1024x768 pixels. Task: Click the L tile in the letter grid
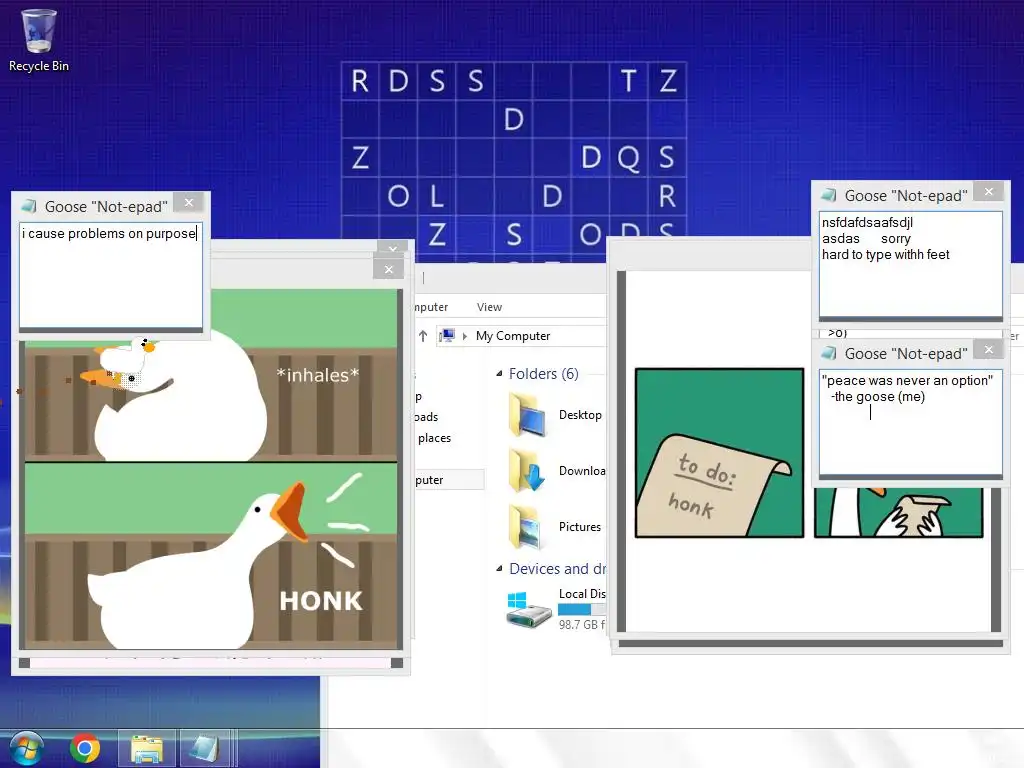click(x=436, y=196)
